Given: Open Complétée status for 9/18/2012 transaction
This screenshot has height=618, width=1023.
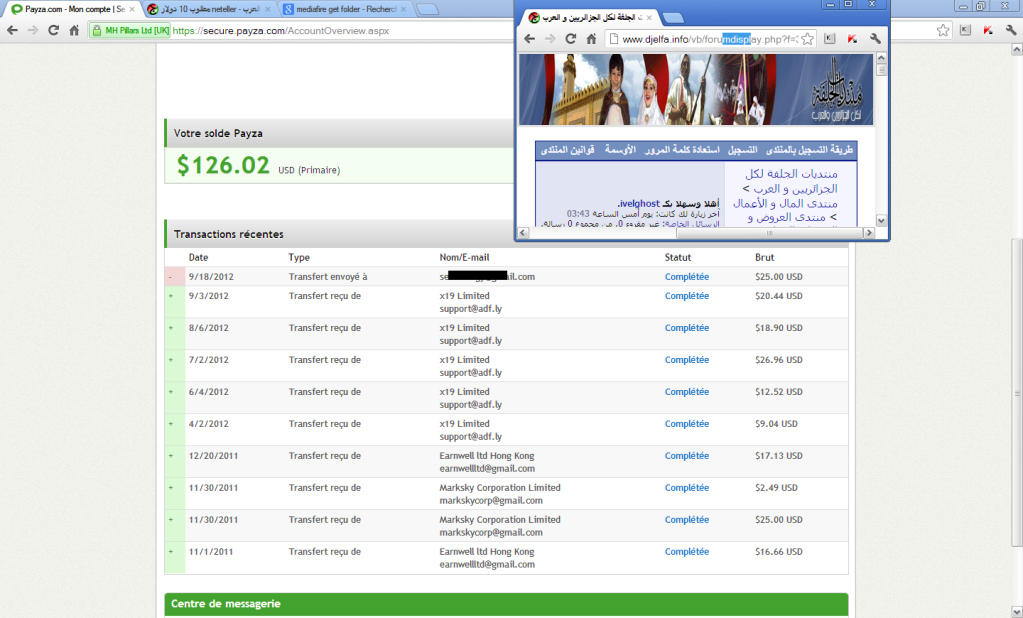Looking at the screenshot, I should pyautogui.click(x=686, y=277).
